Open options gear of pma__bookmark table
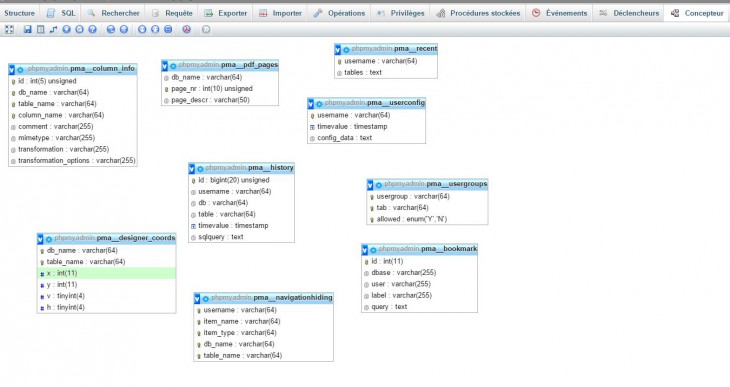 [x=373, y=250]
